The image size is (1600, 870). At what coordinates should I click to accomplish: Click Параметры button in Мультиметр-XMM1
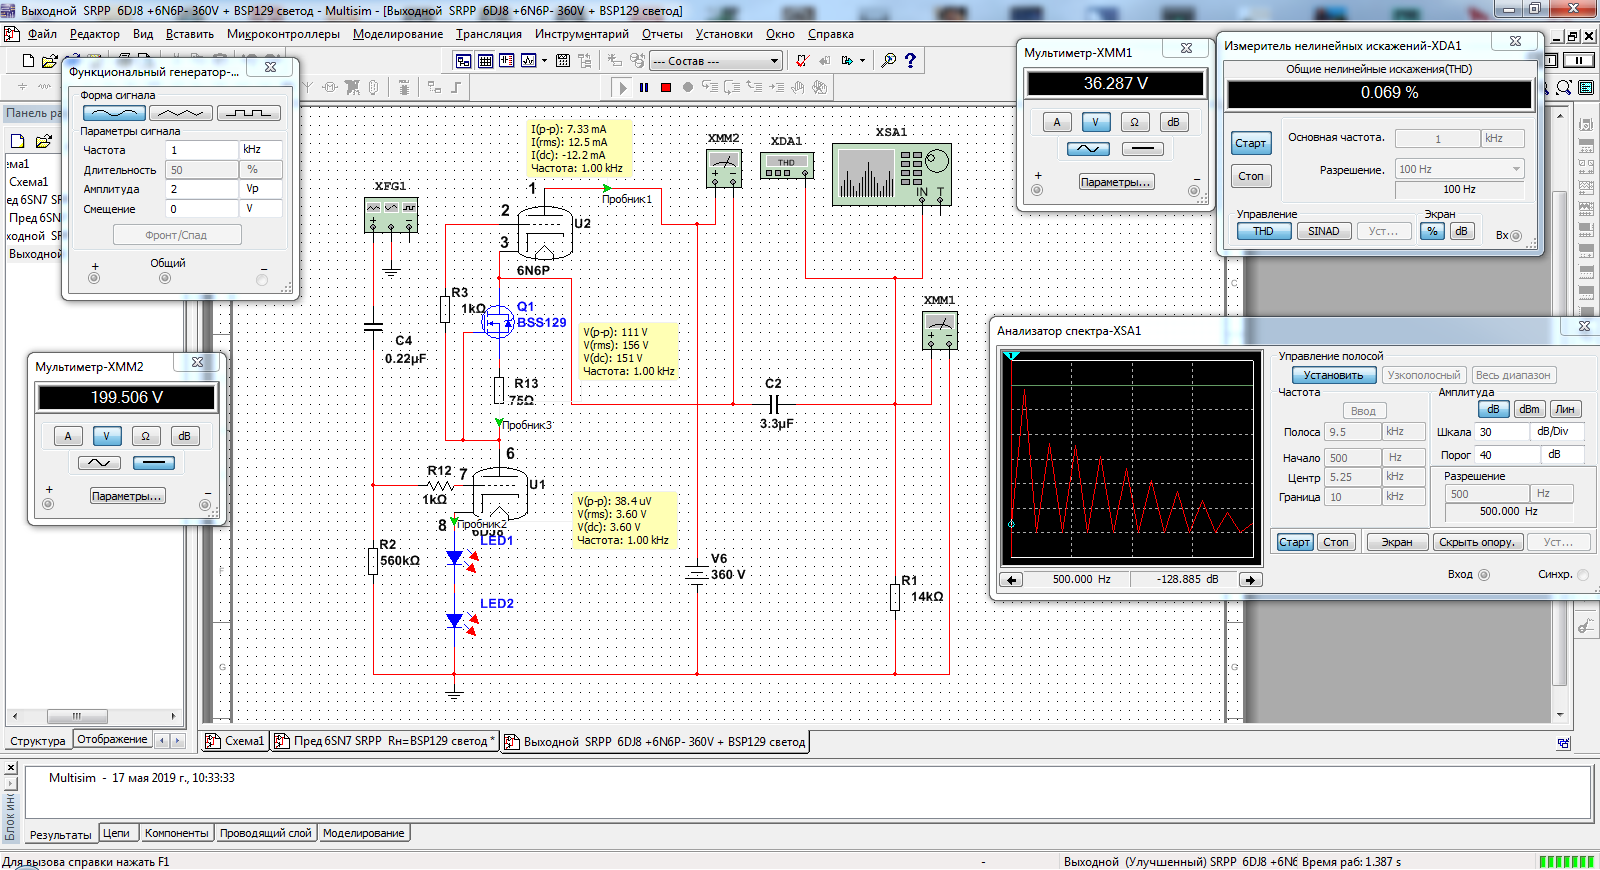(x=1116, y=182)
